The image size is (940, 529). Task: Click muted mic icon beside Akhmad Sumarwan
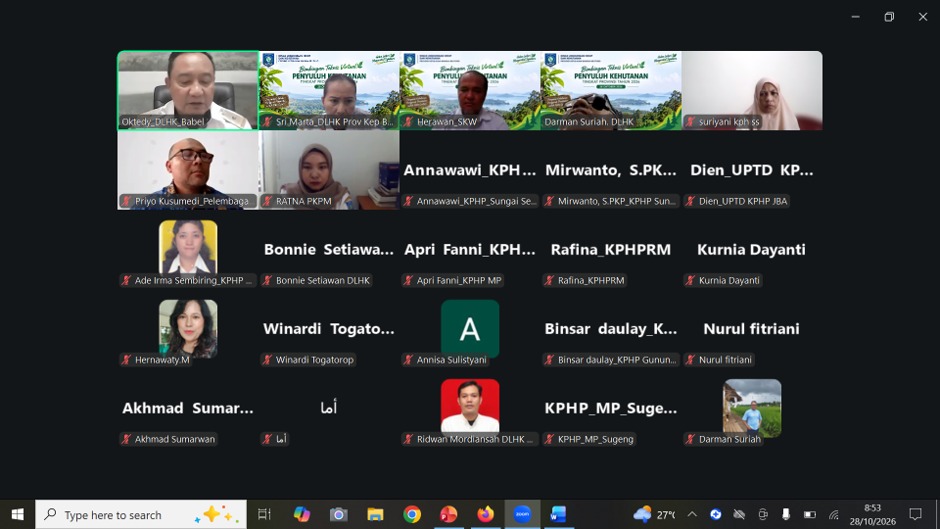pos(126,439)
